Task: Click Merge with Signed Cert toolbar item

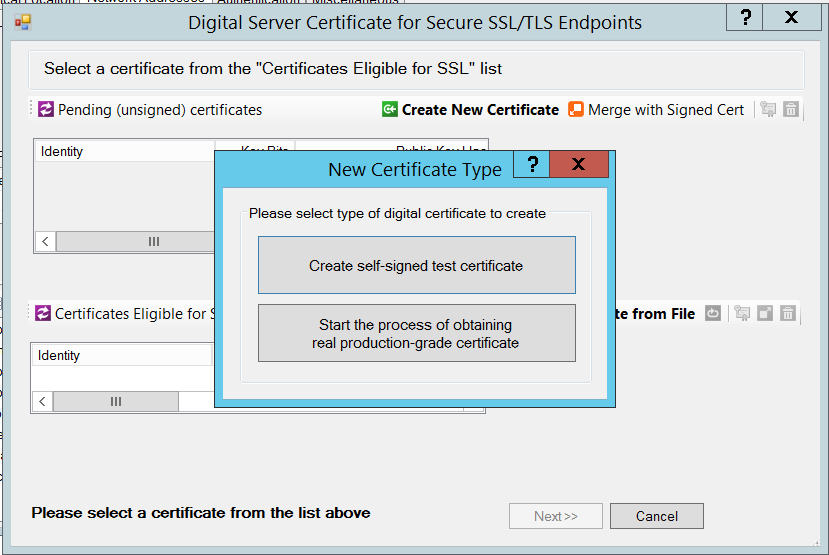Action: [656, 109]
